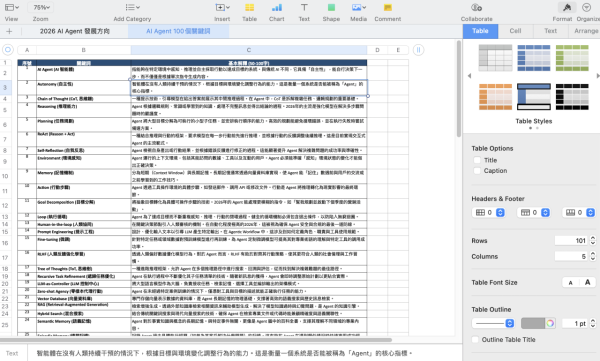Enable the Outline Table Title checkbox
Image resolution: width=600 pixels, height=361 pixels.
pos(475,340)
